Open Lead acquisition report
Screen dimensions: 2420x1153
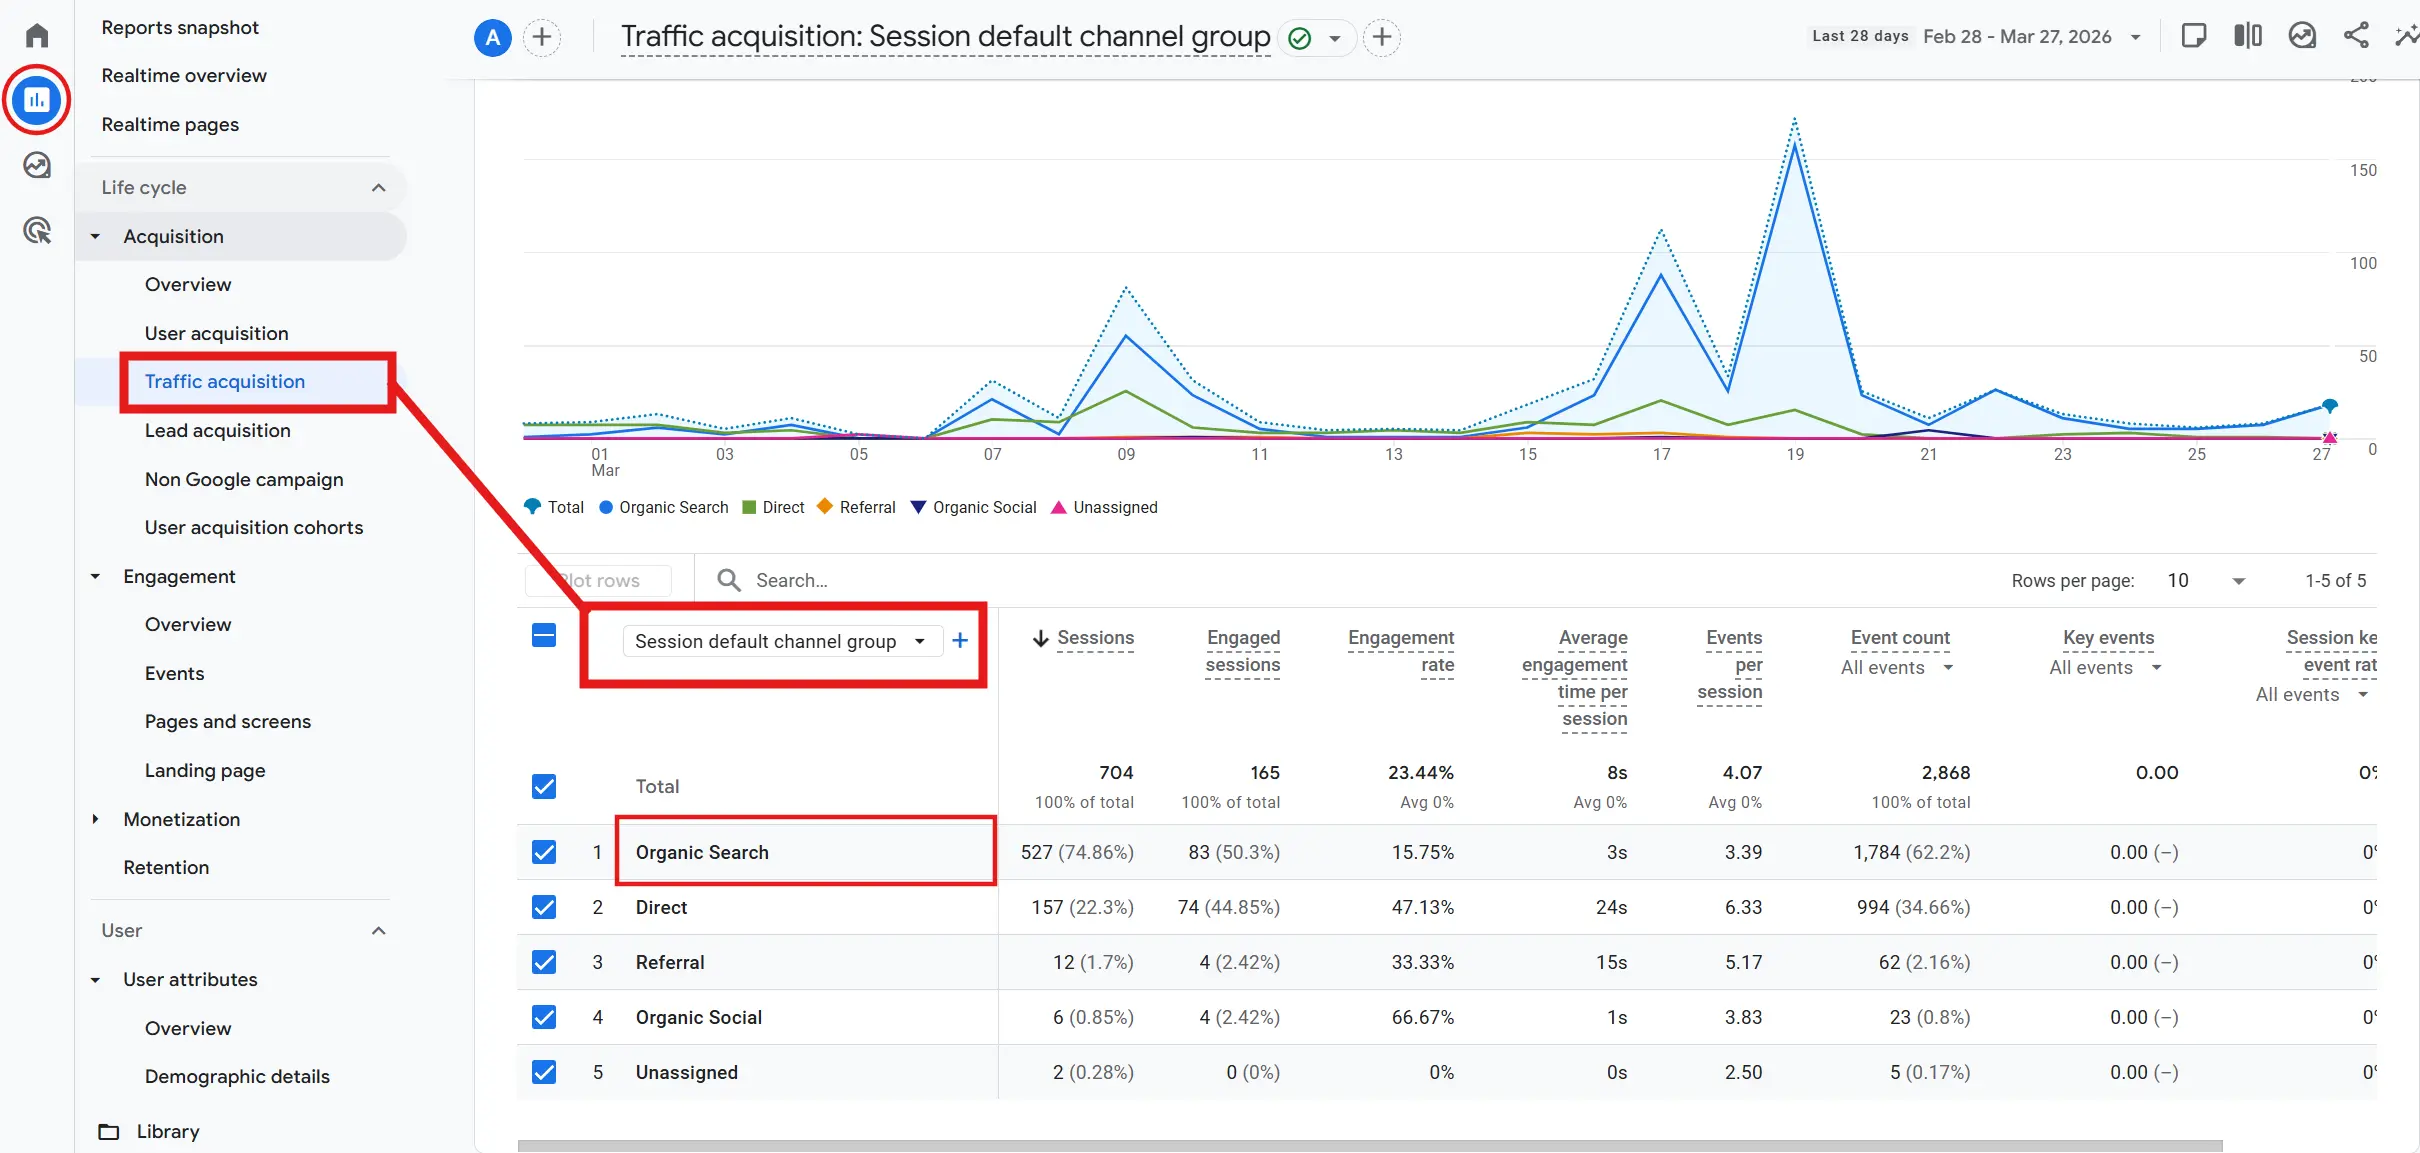[217, 430]
